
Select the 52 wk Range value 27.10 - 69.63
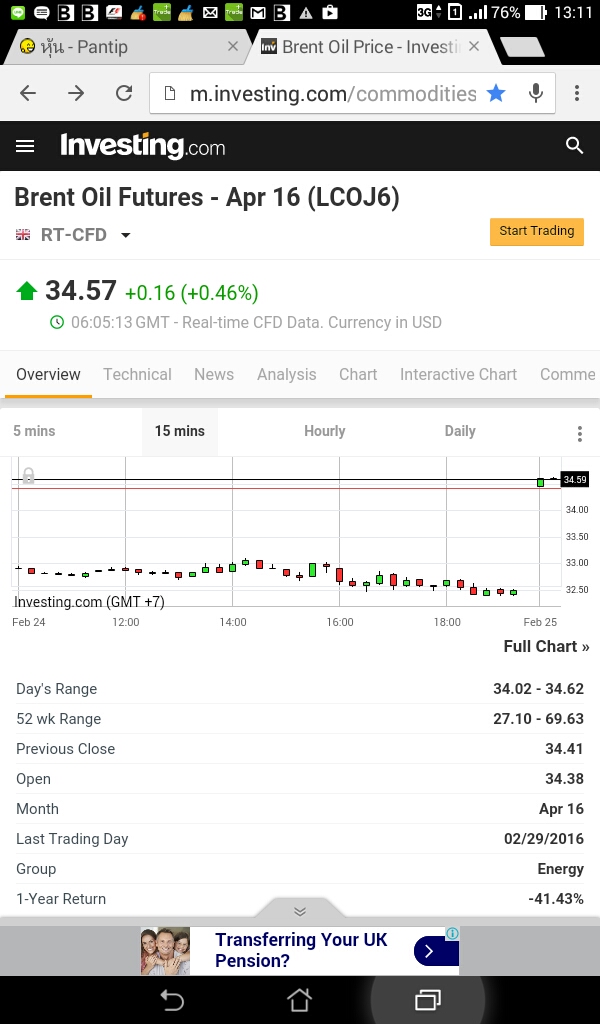pos(538,719)
